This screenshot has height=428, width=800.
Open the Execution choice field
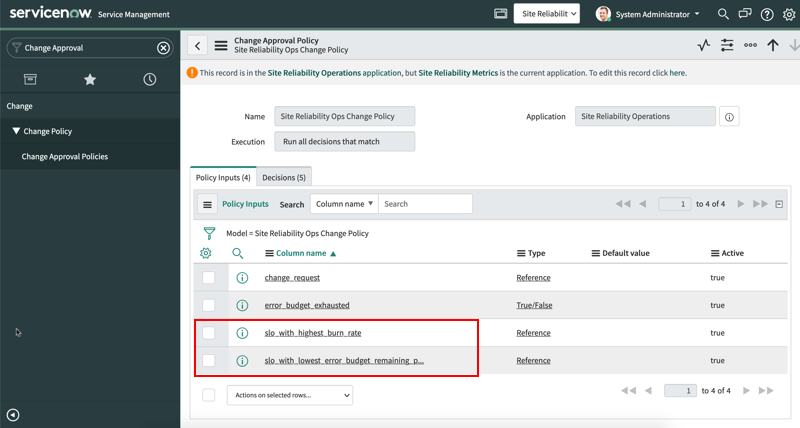pyautogui.click(x=344, y=142)
